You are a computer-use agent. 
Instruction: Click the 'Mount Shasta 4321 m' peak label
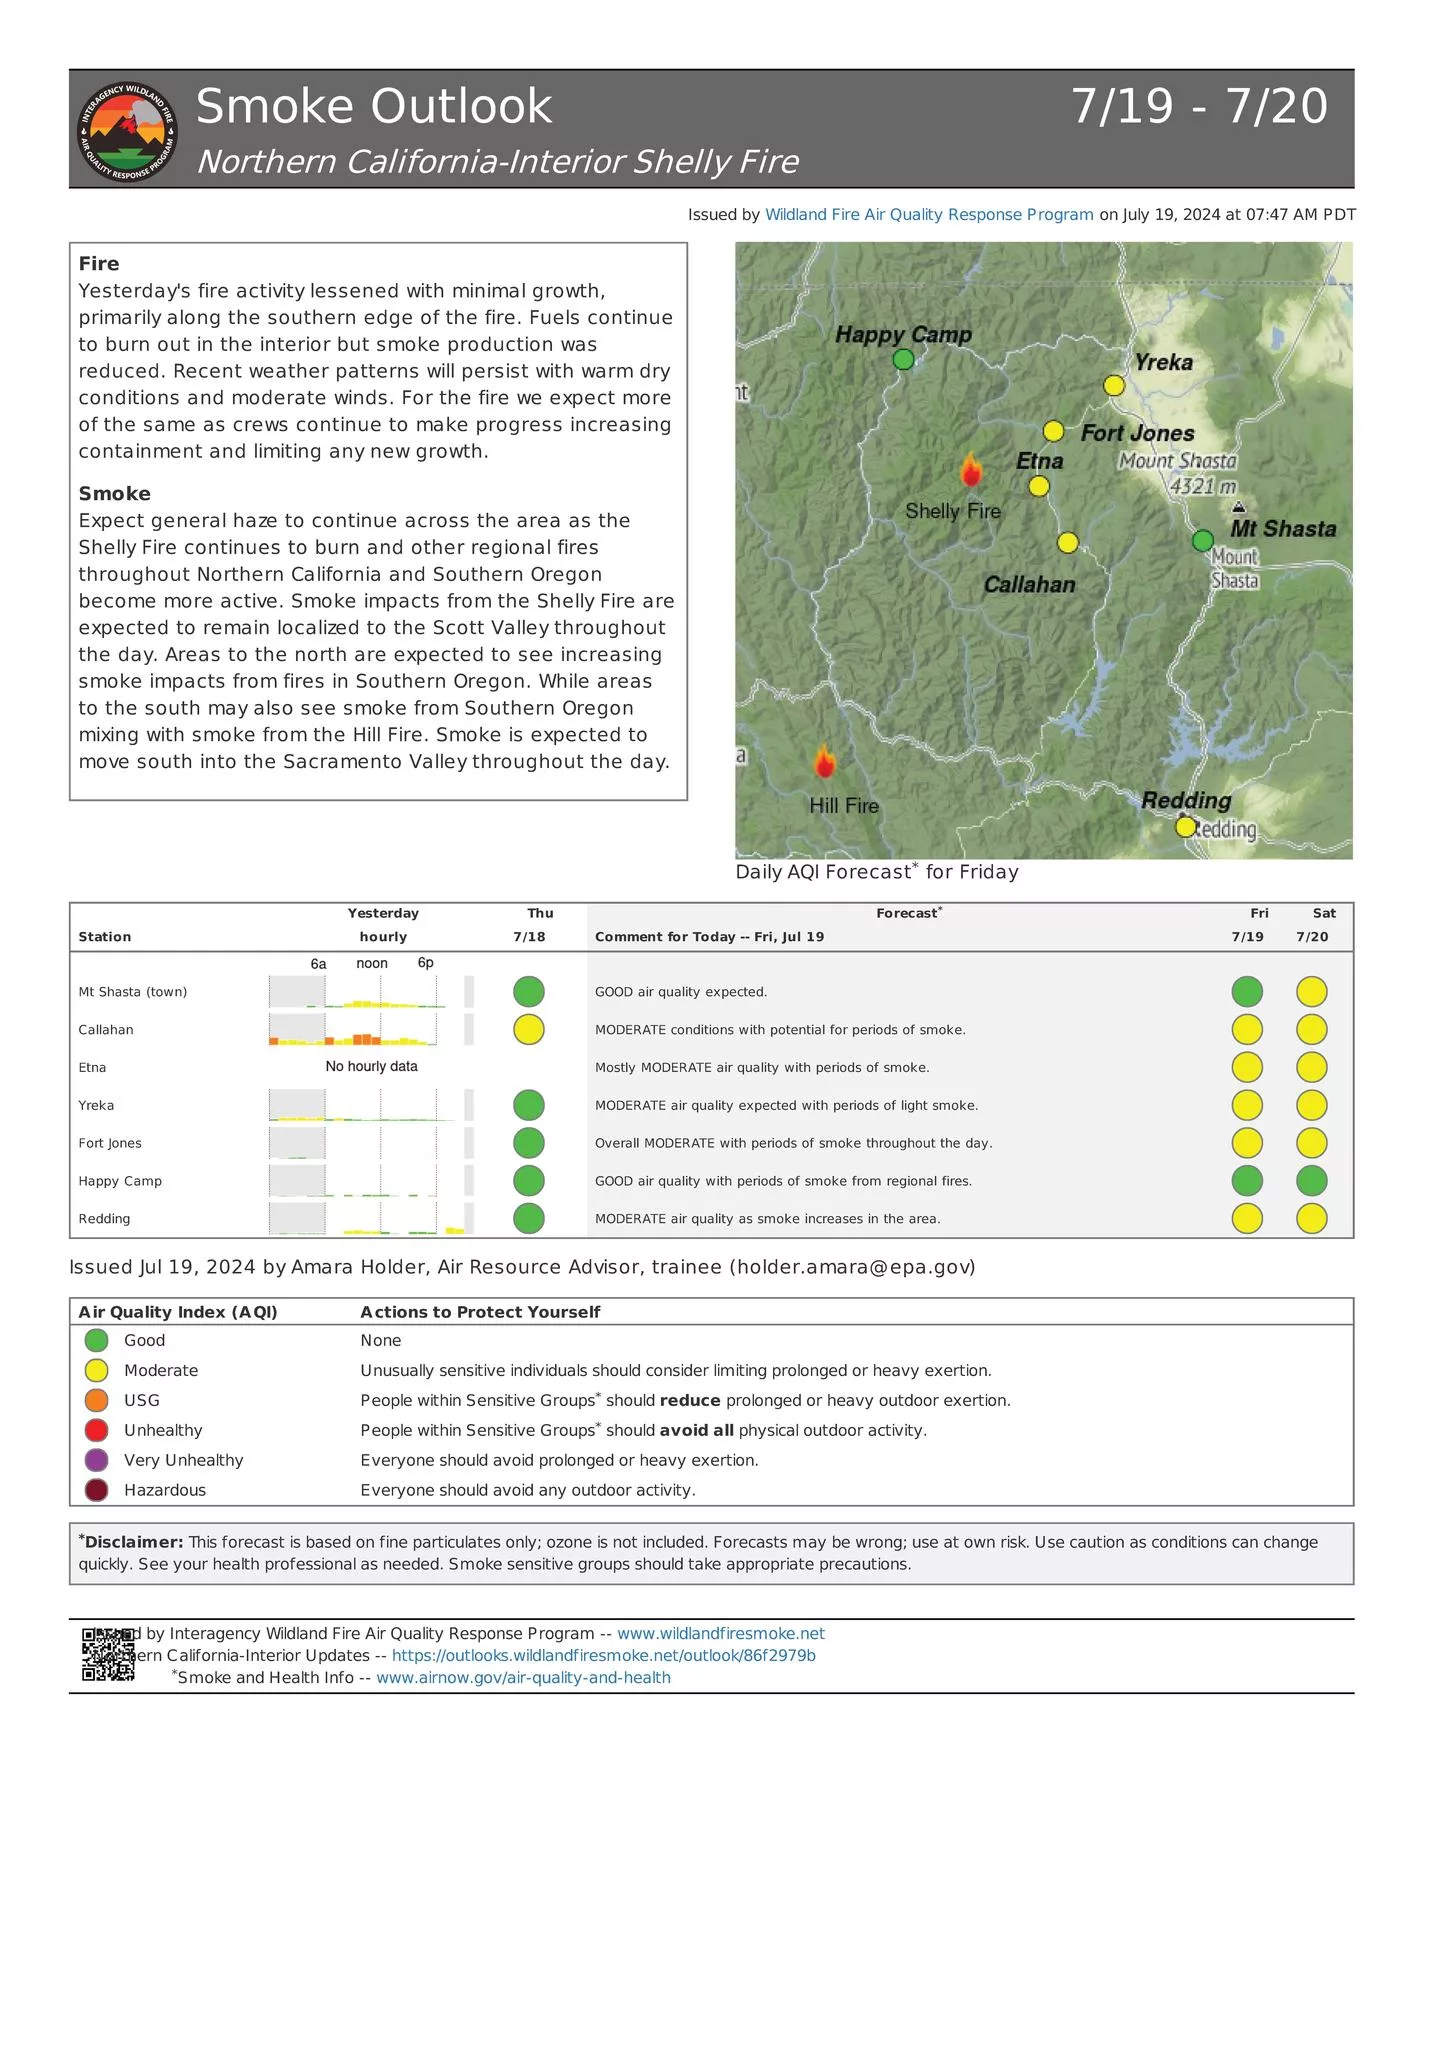coord(1178,474)
